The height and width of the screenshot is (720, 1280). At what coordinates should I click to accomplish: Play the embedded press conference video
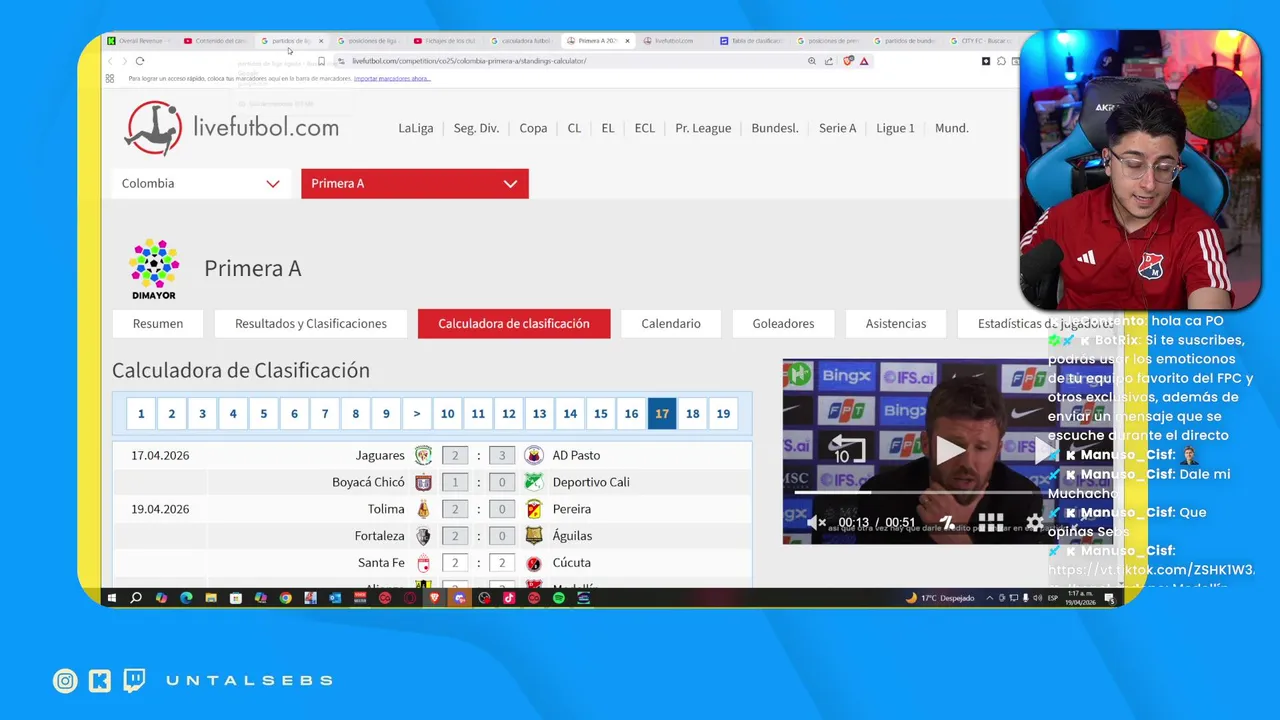pos(950,450)
